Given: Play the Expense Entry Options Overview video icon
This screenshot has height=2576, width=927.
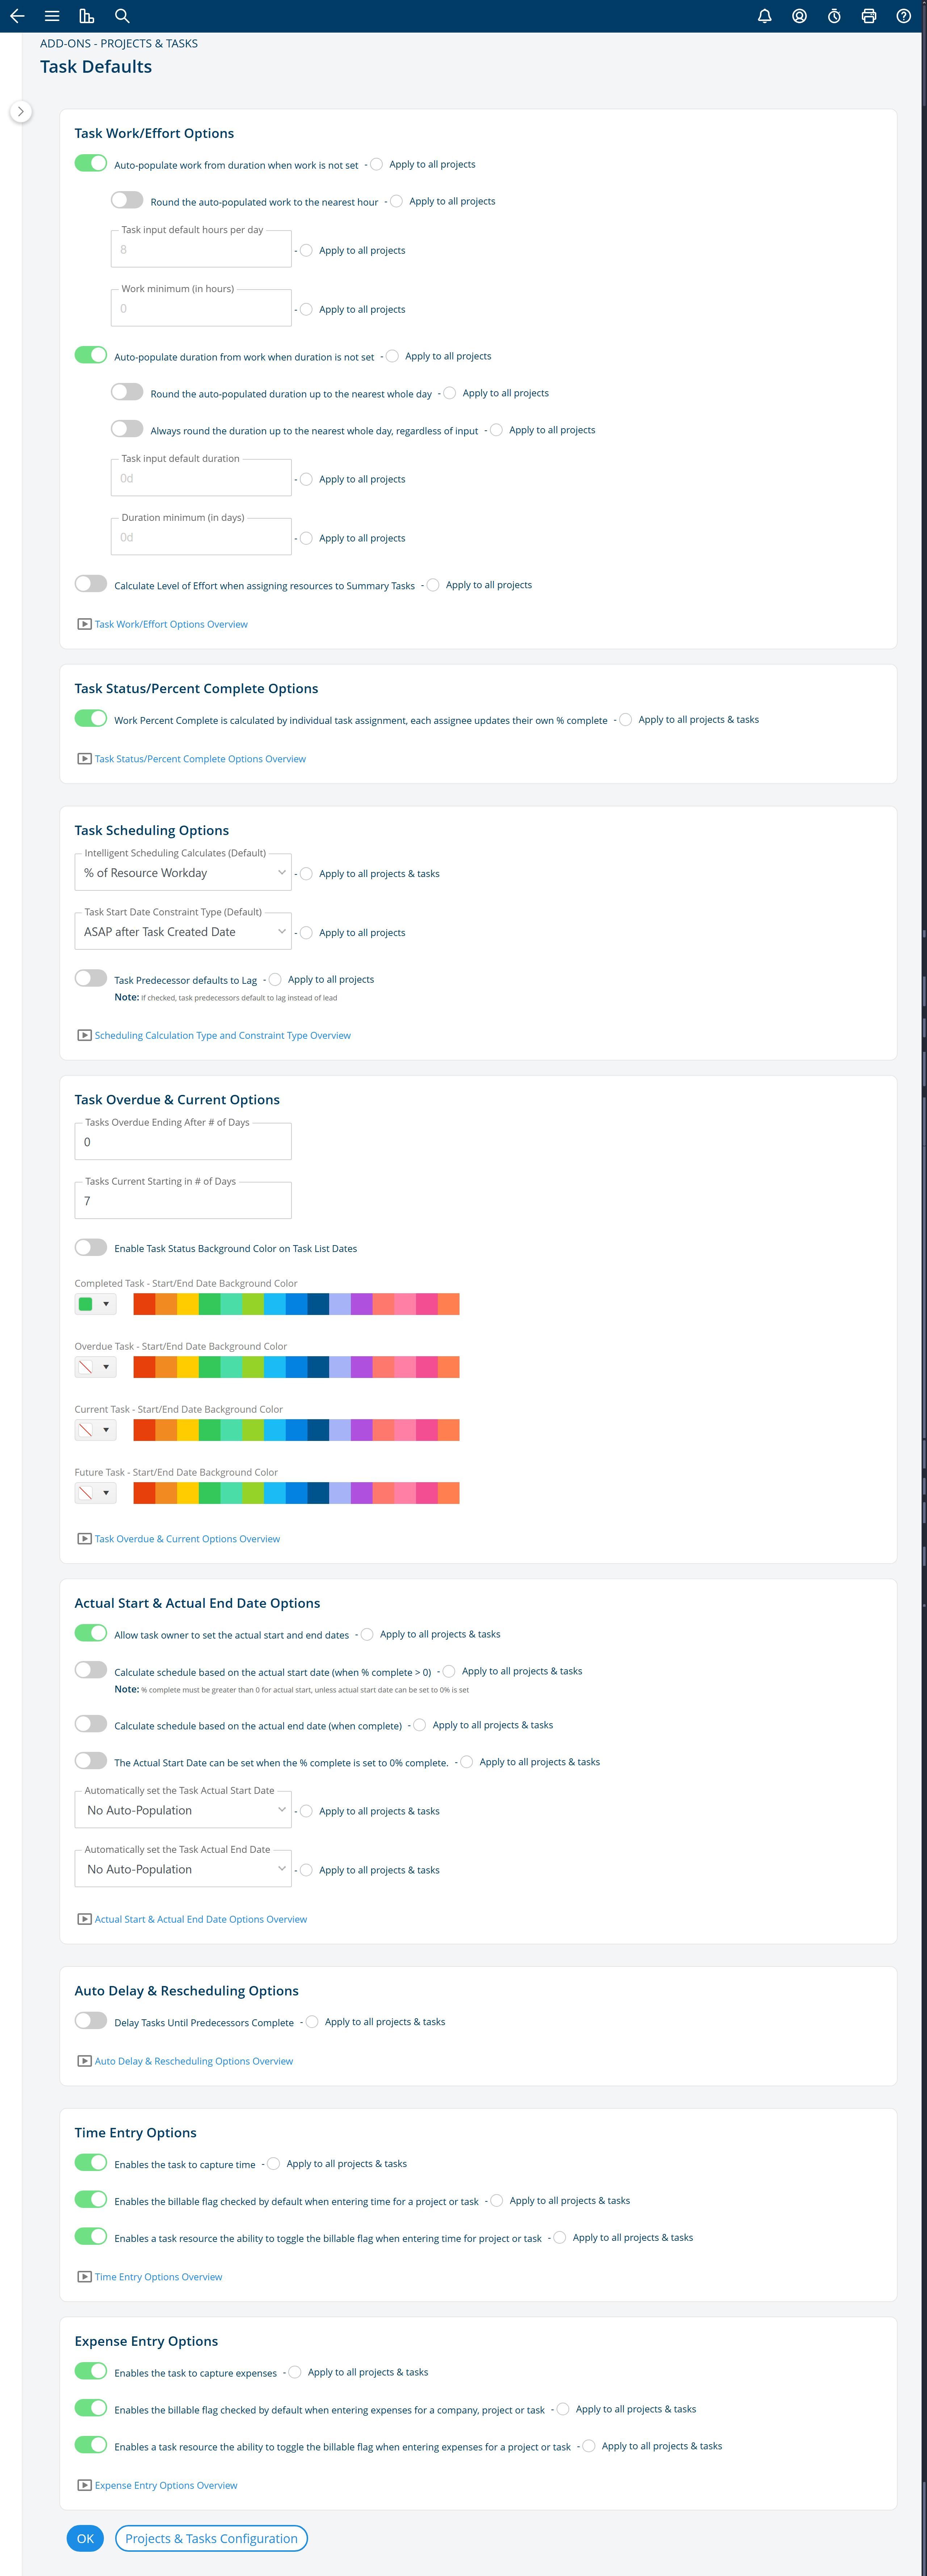Looking at the screenshot, I should [x=85, y=2485].
